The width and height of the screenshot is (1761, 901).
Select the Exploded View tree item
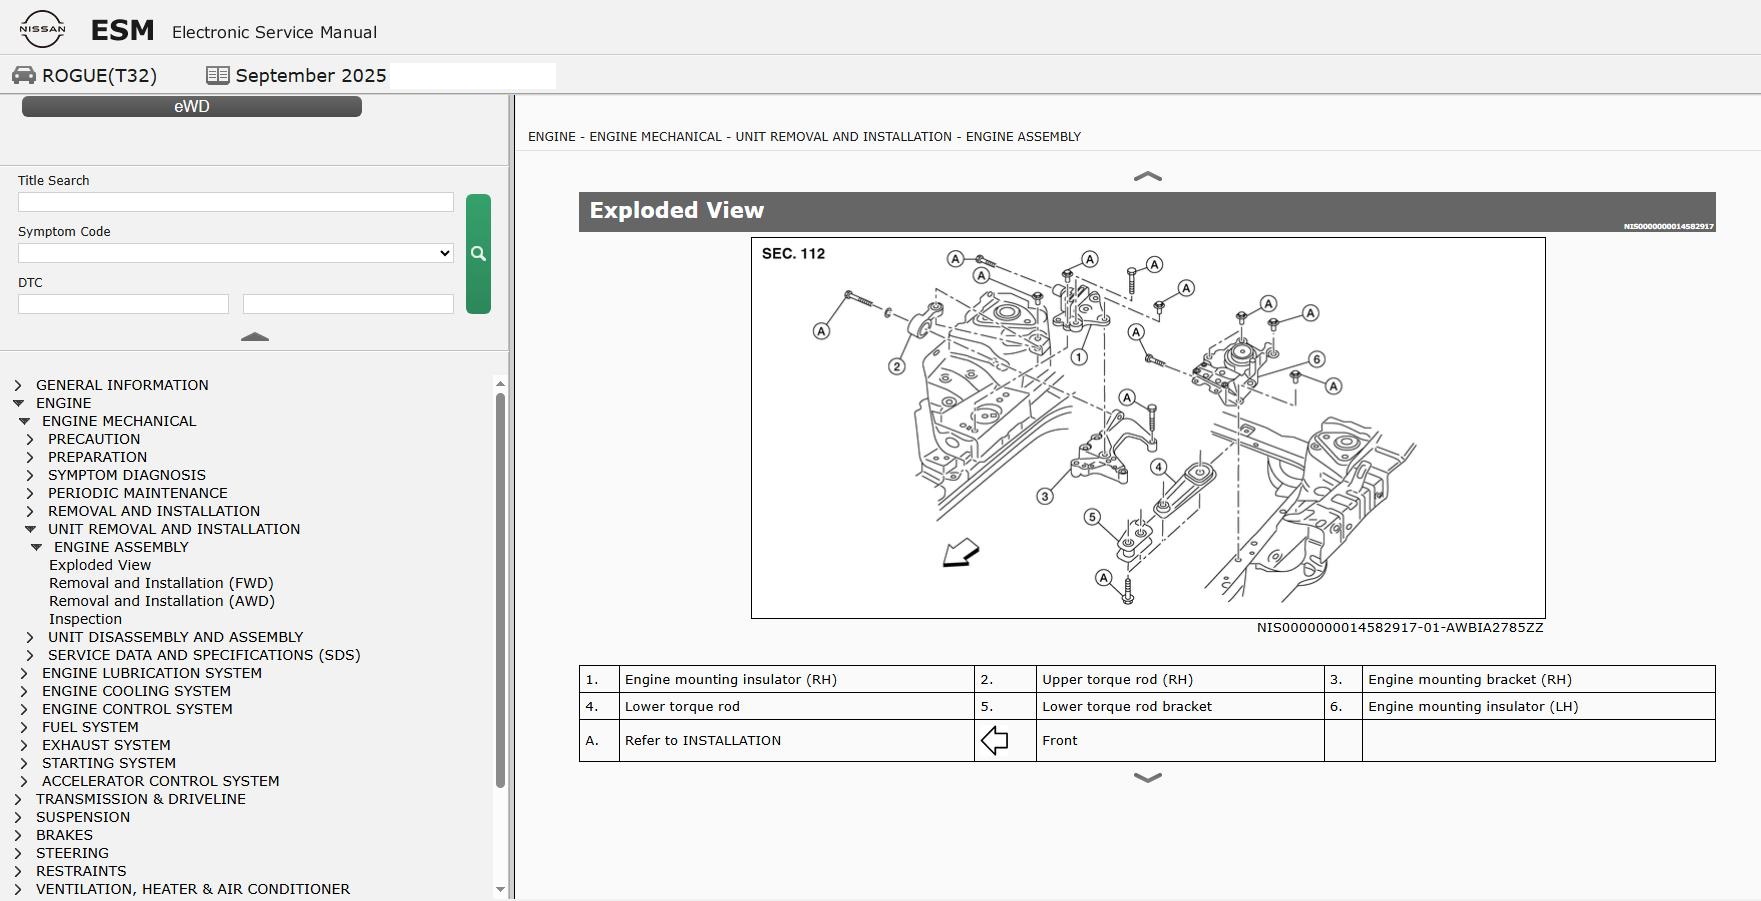click(100, 565)
